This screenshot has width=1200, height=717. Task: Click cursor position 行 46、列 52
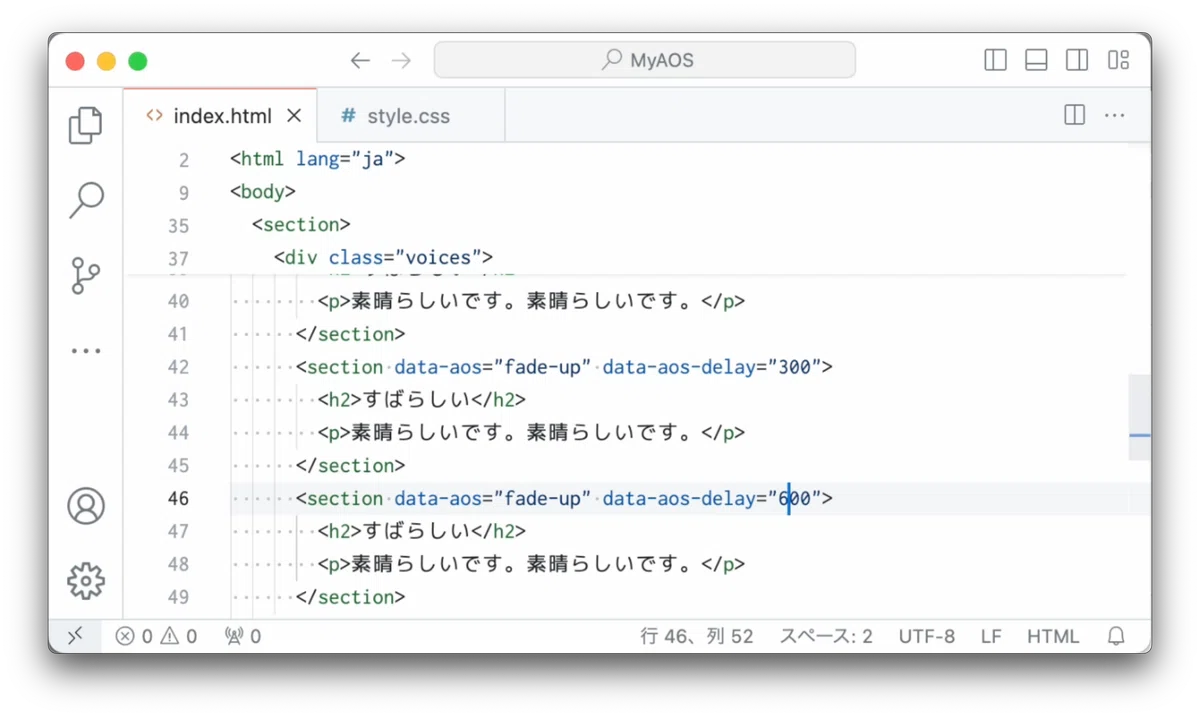coord(697,636)
